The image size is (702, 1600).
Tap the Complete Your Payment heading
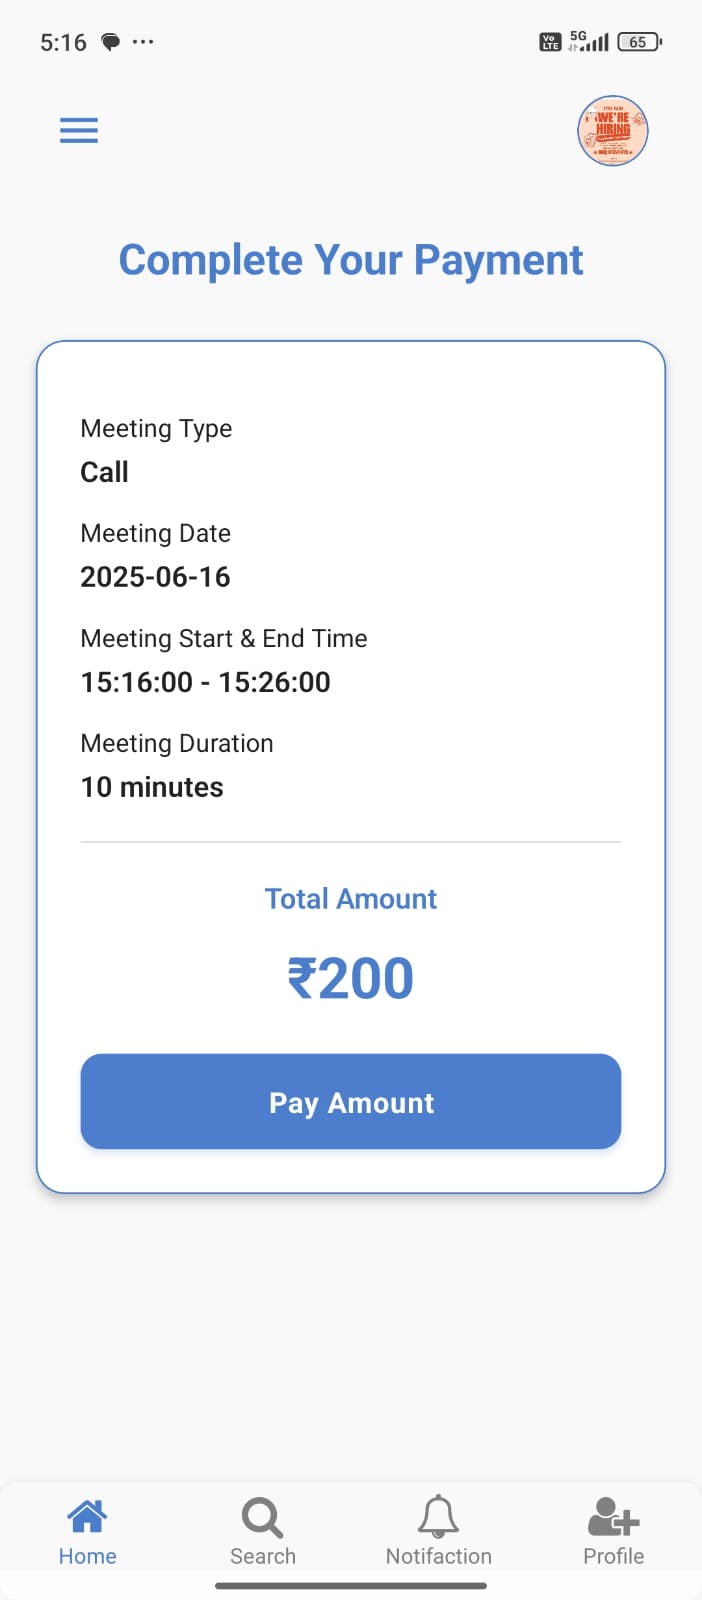tap(351, 260)
